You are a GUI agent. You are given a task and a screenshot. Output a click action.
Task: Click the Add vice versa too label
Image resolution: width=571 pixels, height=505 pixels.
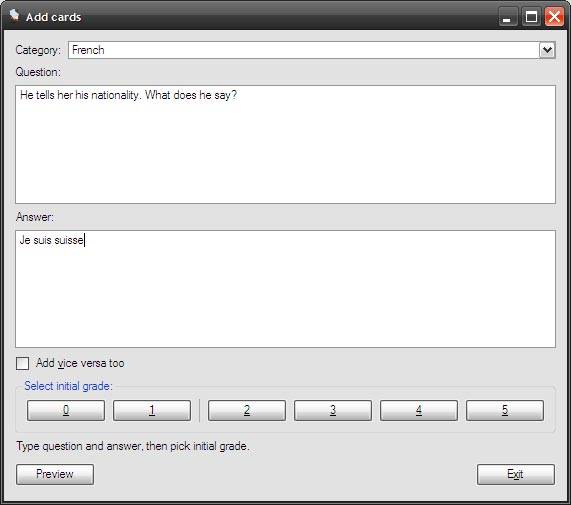point(80,363)
